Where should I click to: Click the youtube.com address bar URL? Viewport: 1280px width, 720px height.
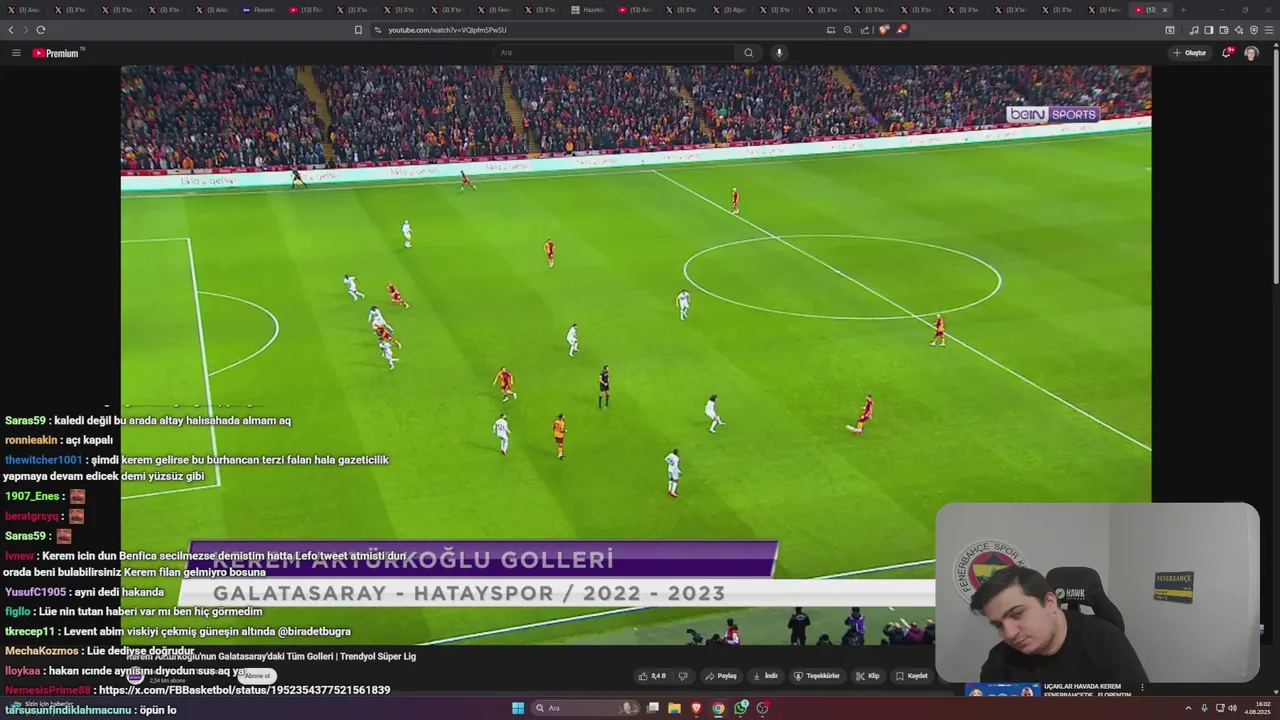tap(447, 30)
